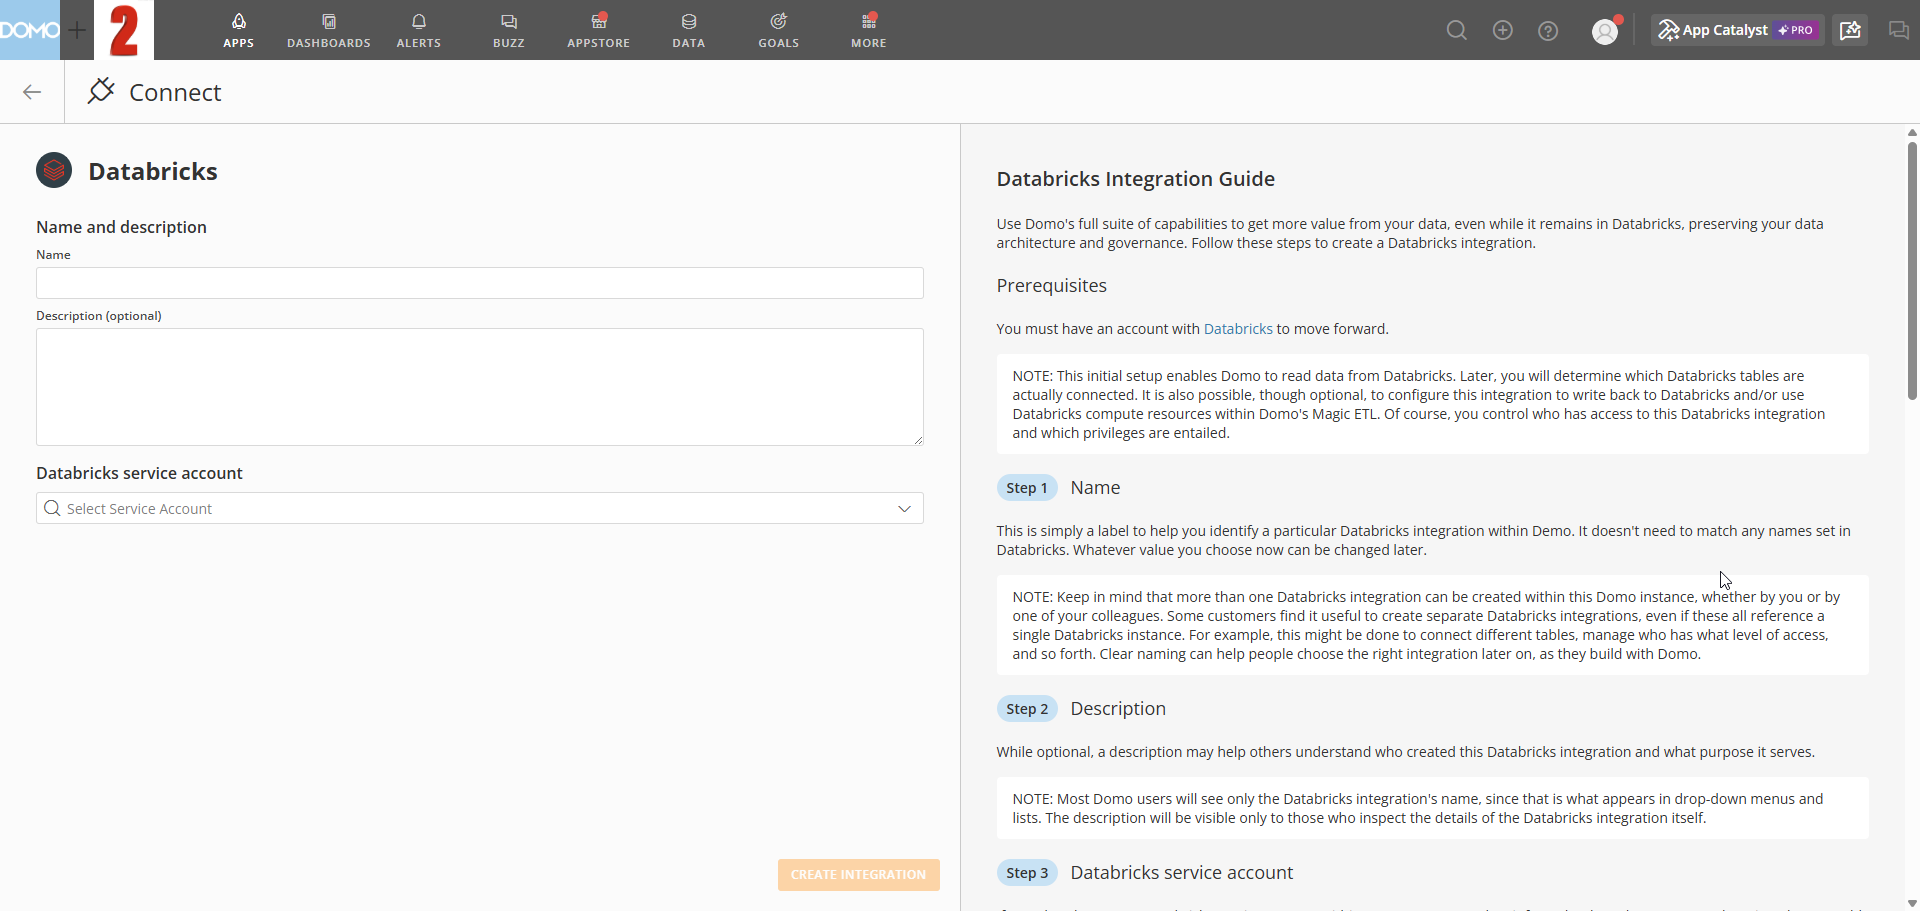
Task: Click the Description (optional) label
Action: [99, 316]
